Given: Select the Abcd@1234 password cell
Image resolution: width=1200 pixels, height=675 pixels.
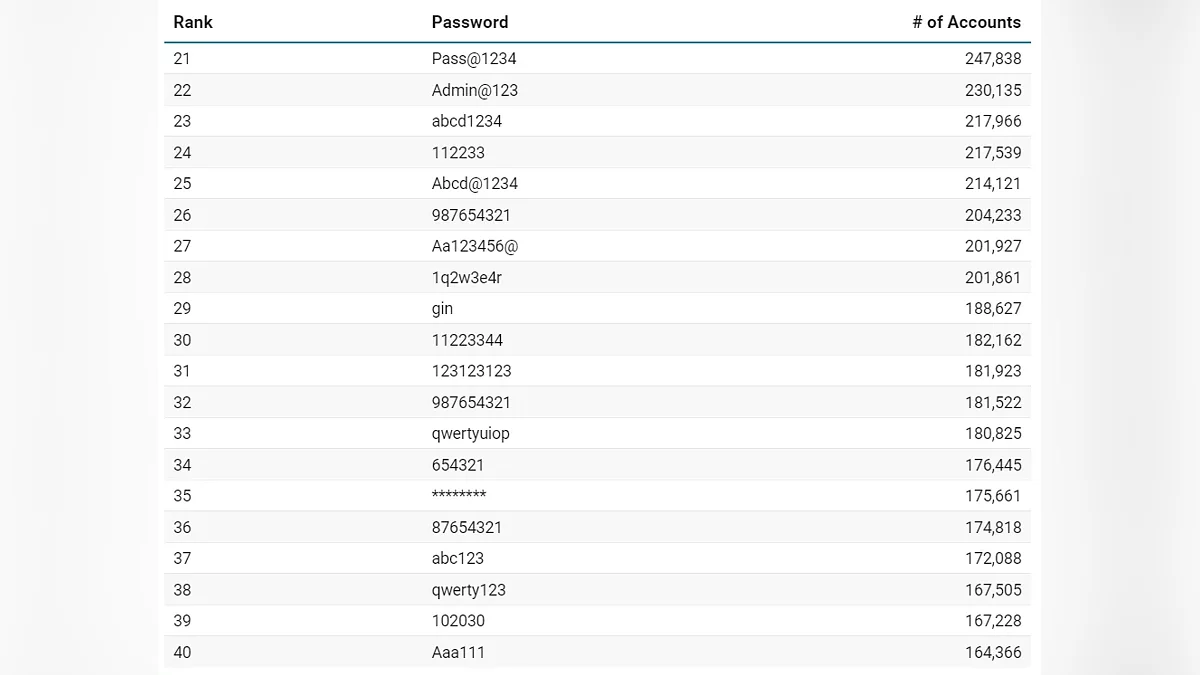Looking at the screenshot, I should click(x=475, y=184).
